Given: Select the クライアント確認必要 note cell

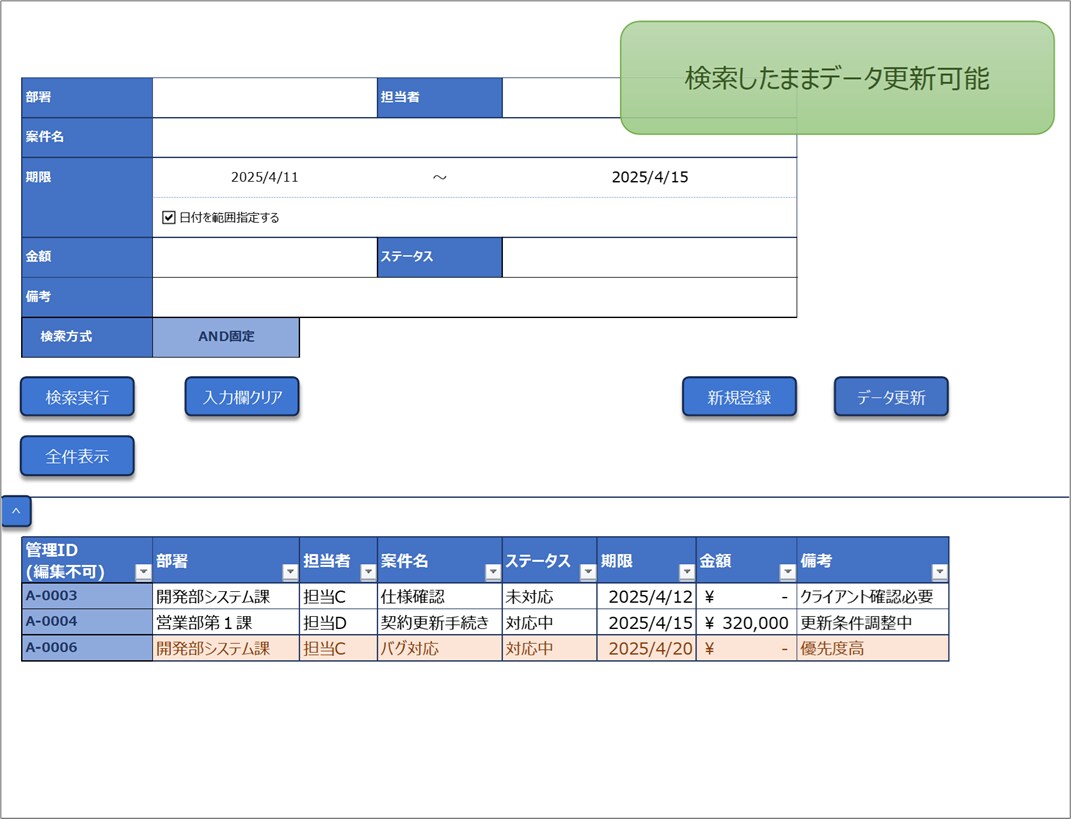Looking at the screenshot, I should tap(872, 596).
